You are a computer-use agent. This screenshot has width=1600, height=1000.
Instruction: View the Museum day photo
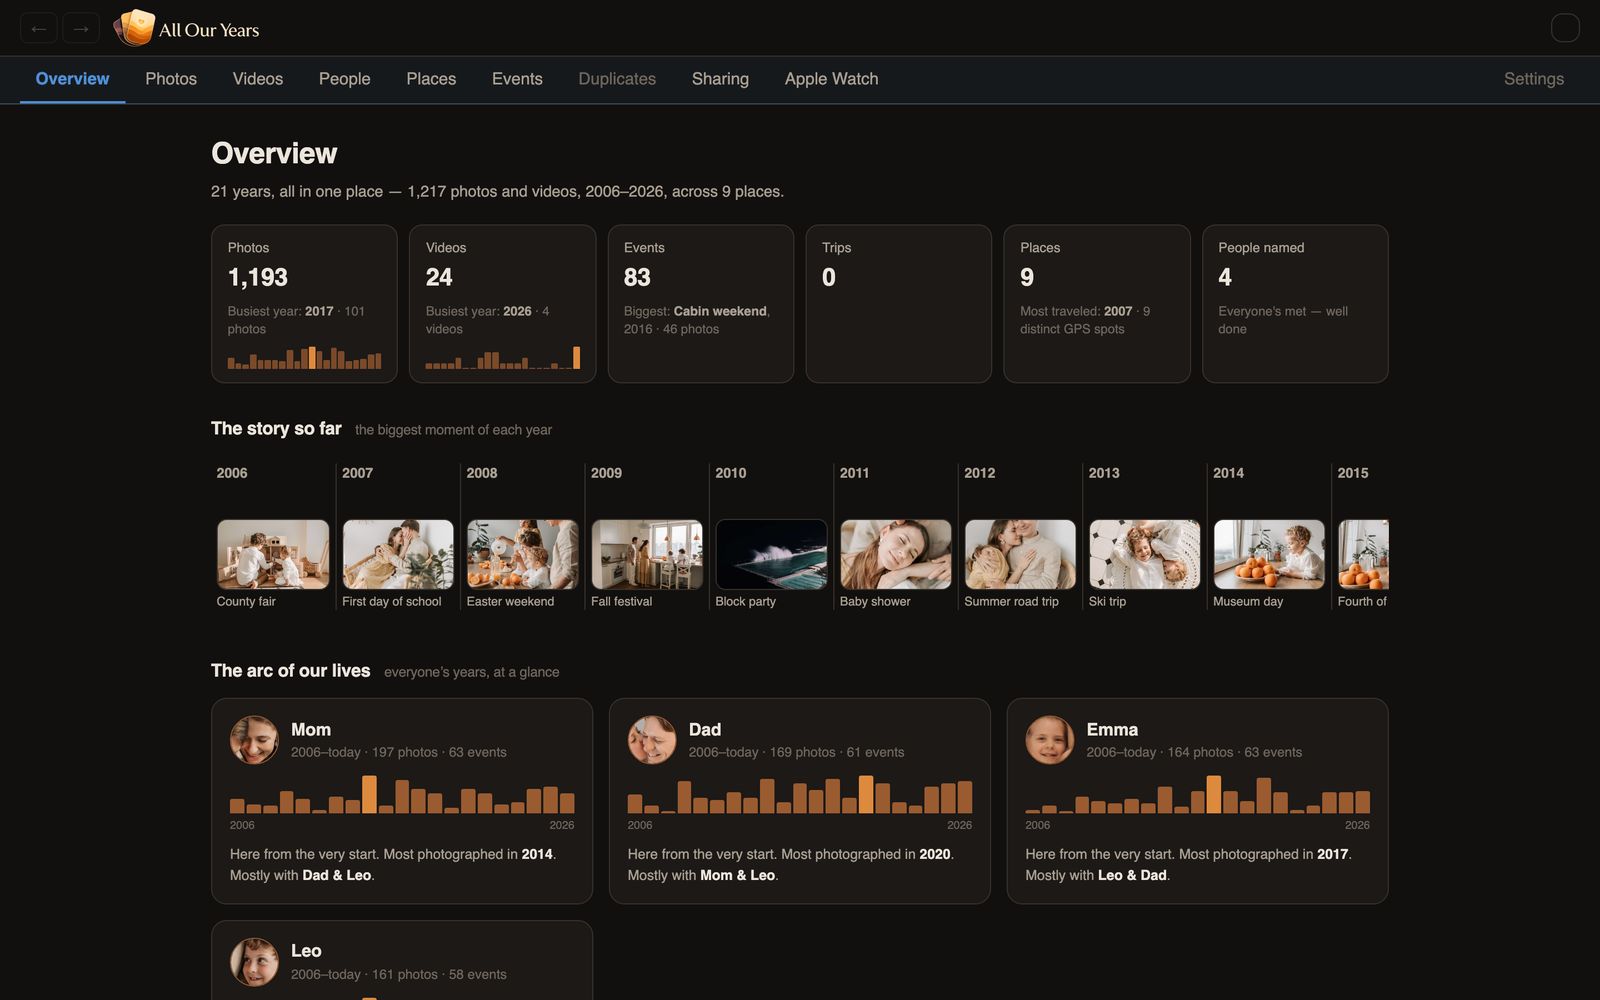(x=1269, y=554)
